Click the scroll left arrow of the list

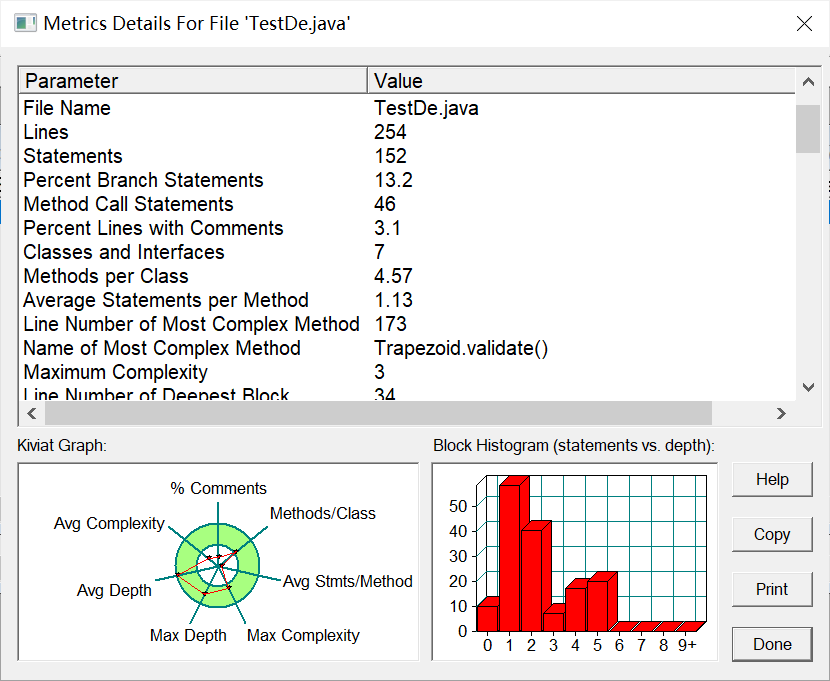coord(32,413)
